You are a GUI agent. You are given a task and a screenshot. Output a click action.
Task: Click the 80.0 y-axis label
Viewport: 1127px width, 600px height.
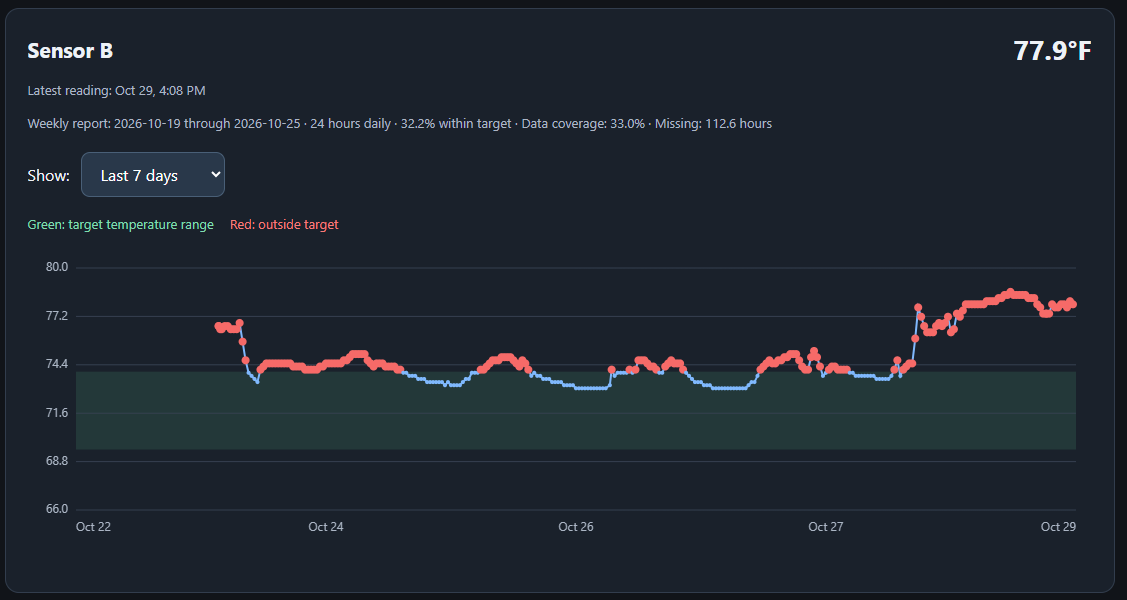point(57,267)
